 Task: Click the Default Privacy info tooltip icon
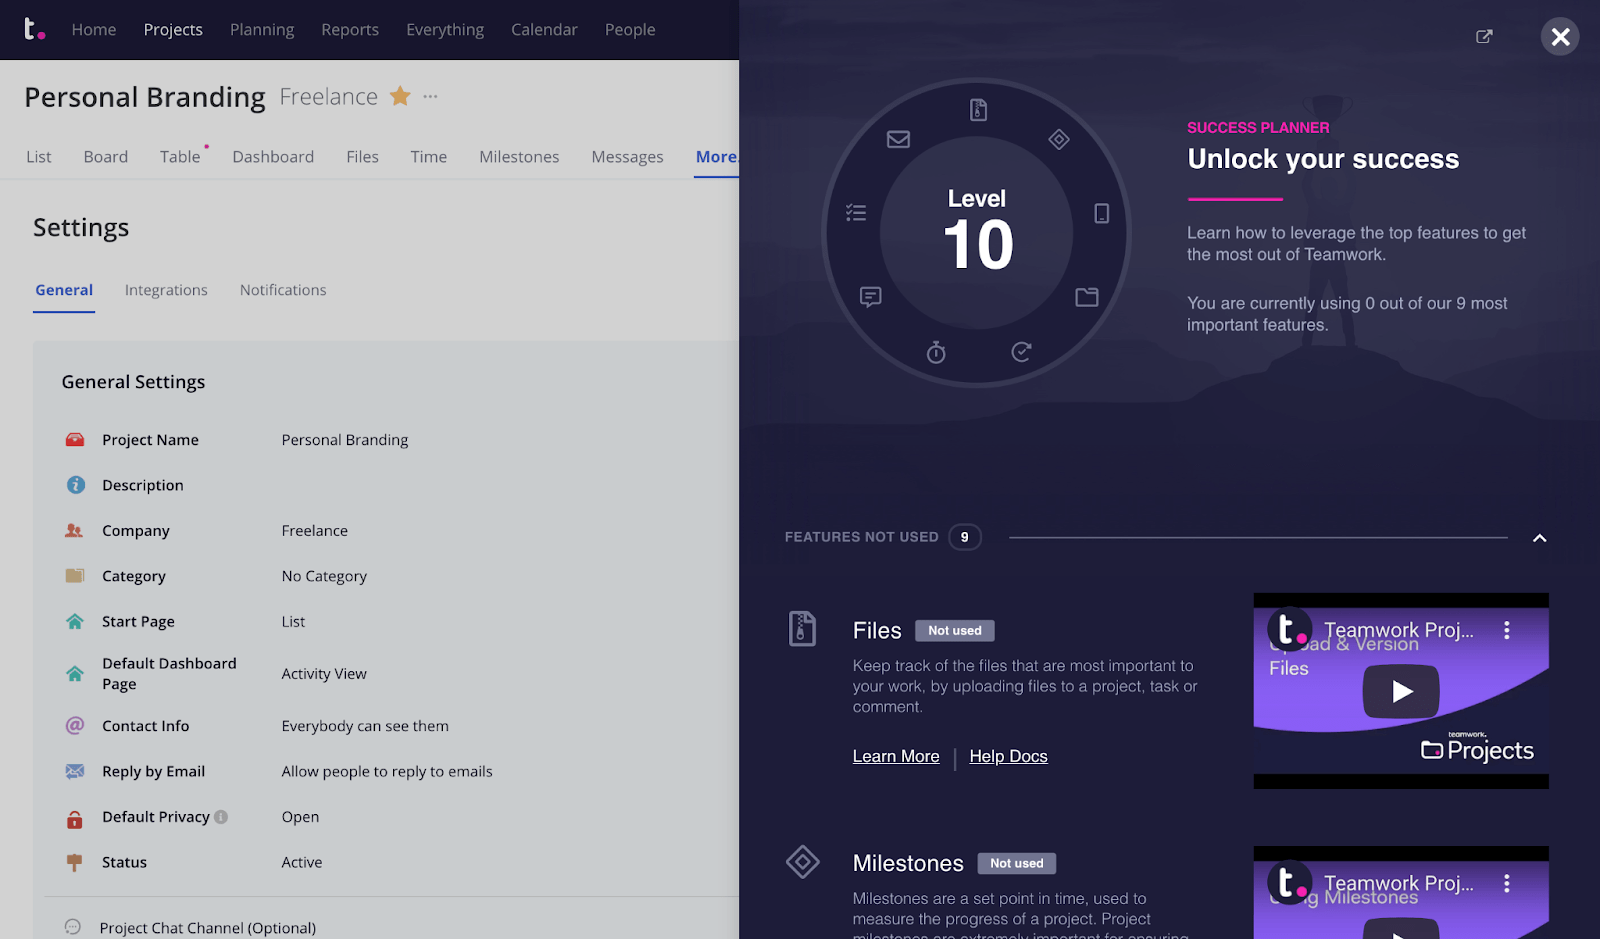(221, 817)
